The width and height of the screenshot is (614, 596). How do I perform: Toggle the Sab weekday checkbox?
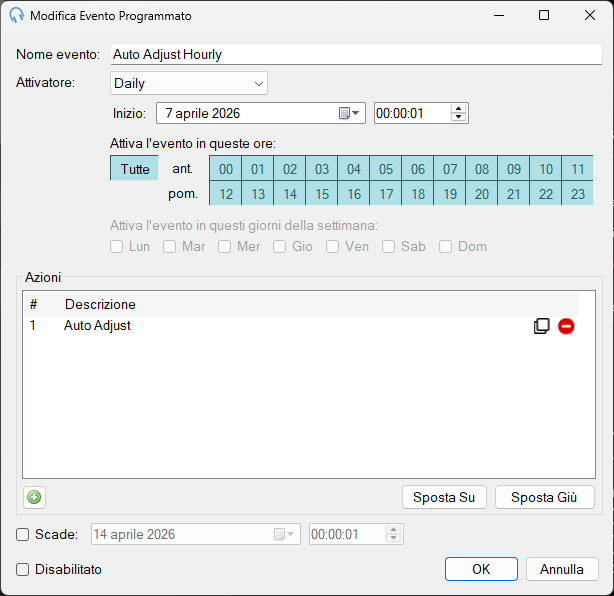388,247
